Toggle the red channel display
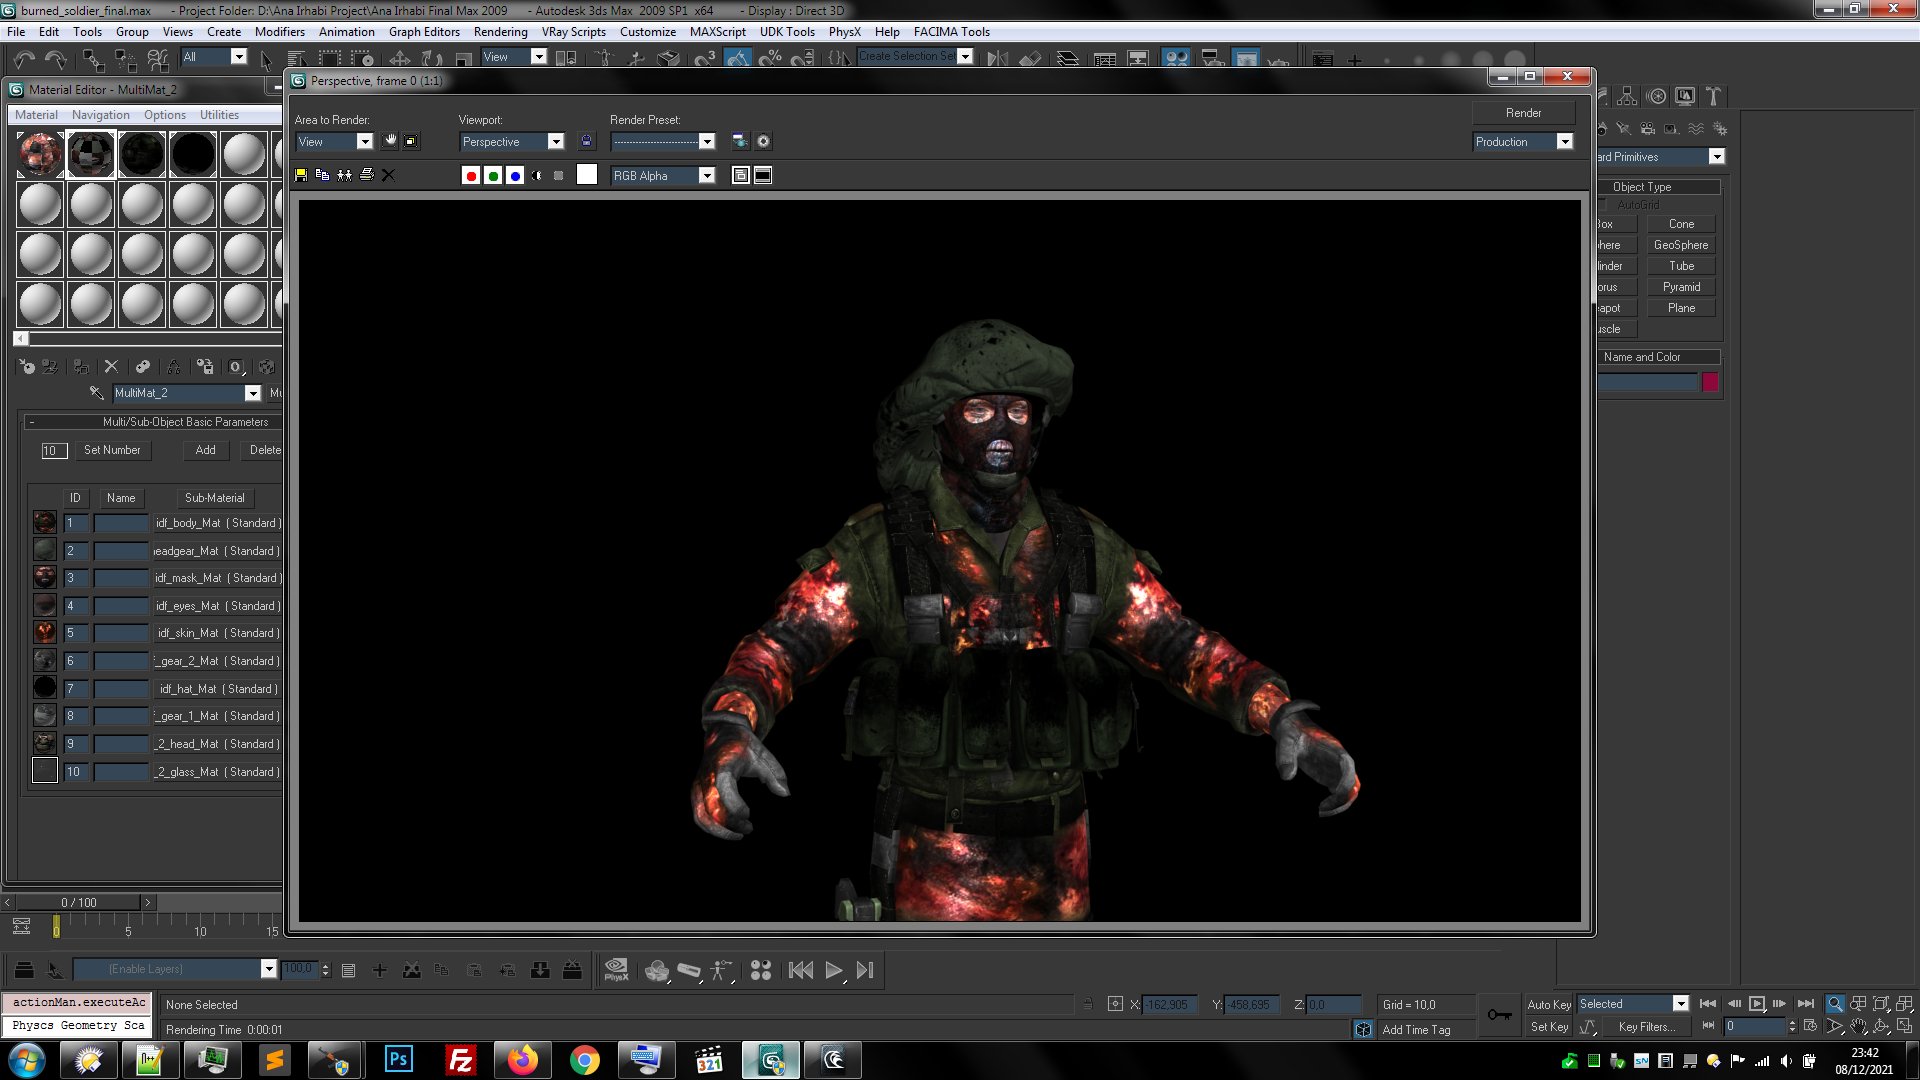 [471, 176]
